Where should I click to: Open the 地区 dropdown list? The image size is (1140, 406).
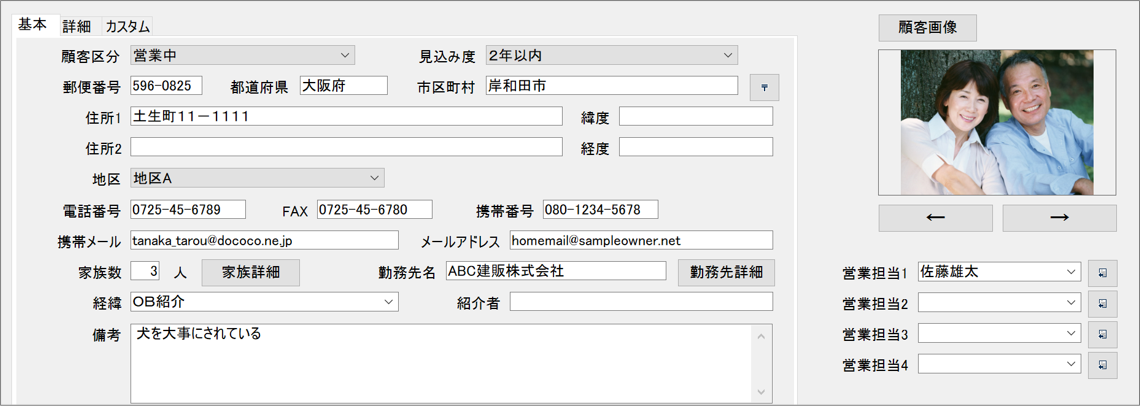375,178
